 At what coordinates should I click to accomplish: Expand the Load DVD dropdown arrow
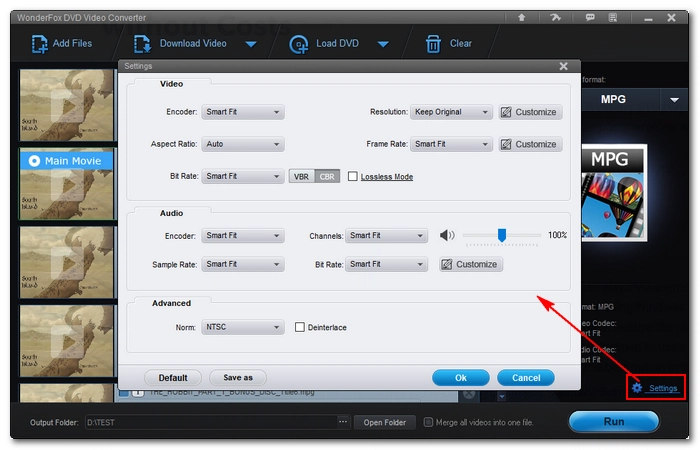click(383, 44)
